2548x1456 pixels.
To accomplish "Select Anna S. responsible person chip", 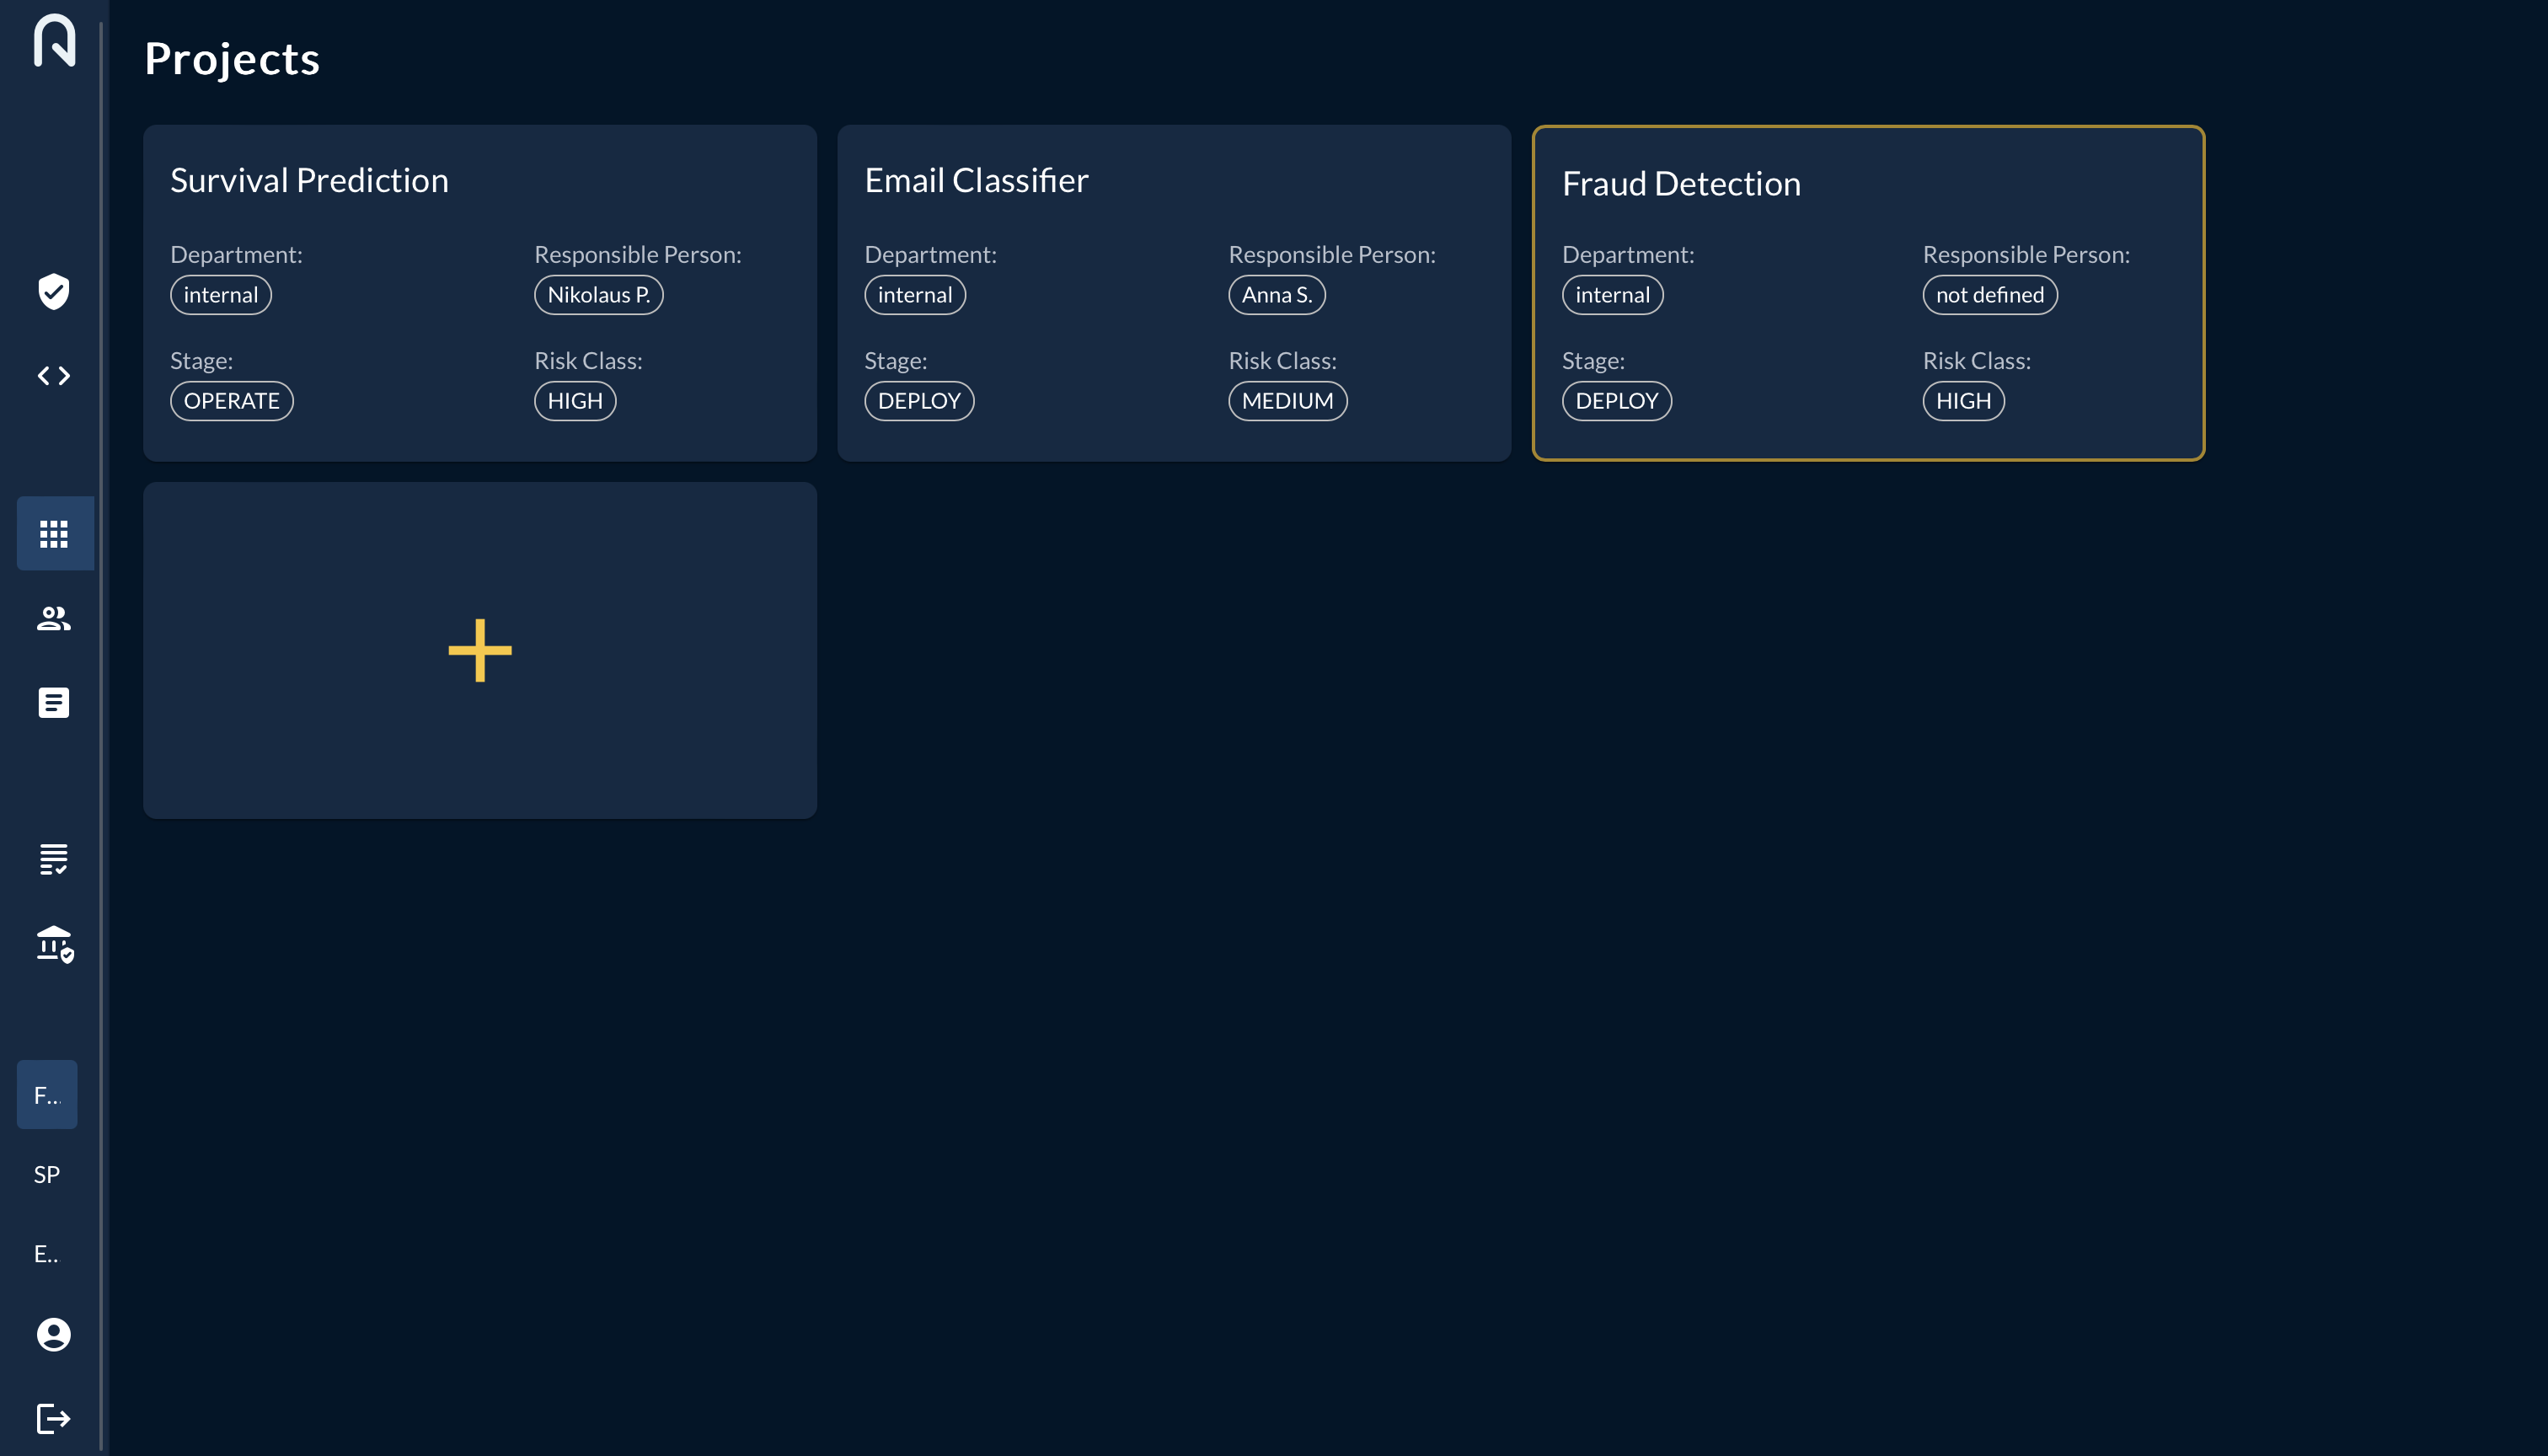I will [1276, 294].
